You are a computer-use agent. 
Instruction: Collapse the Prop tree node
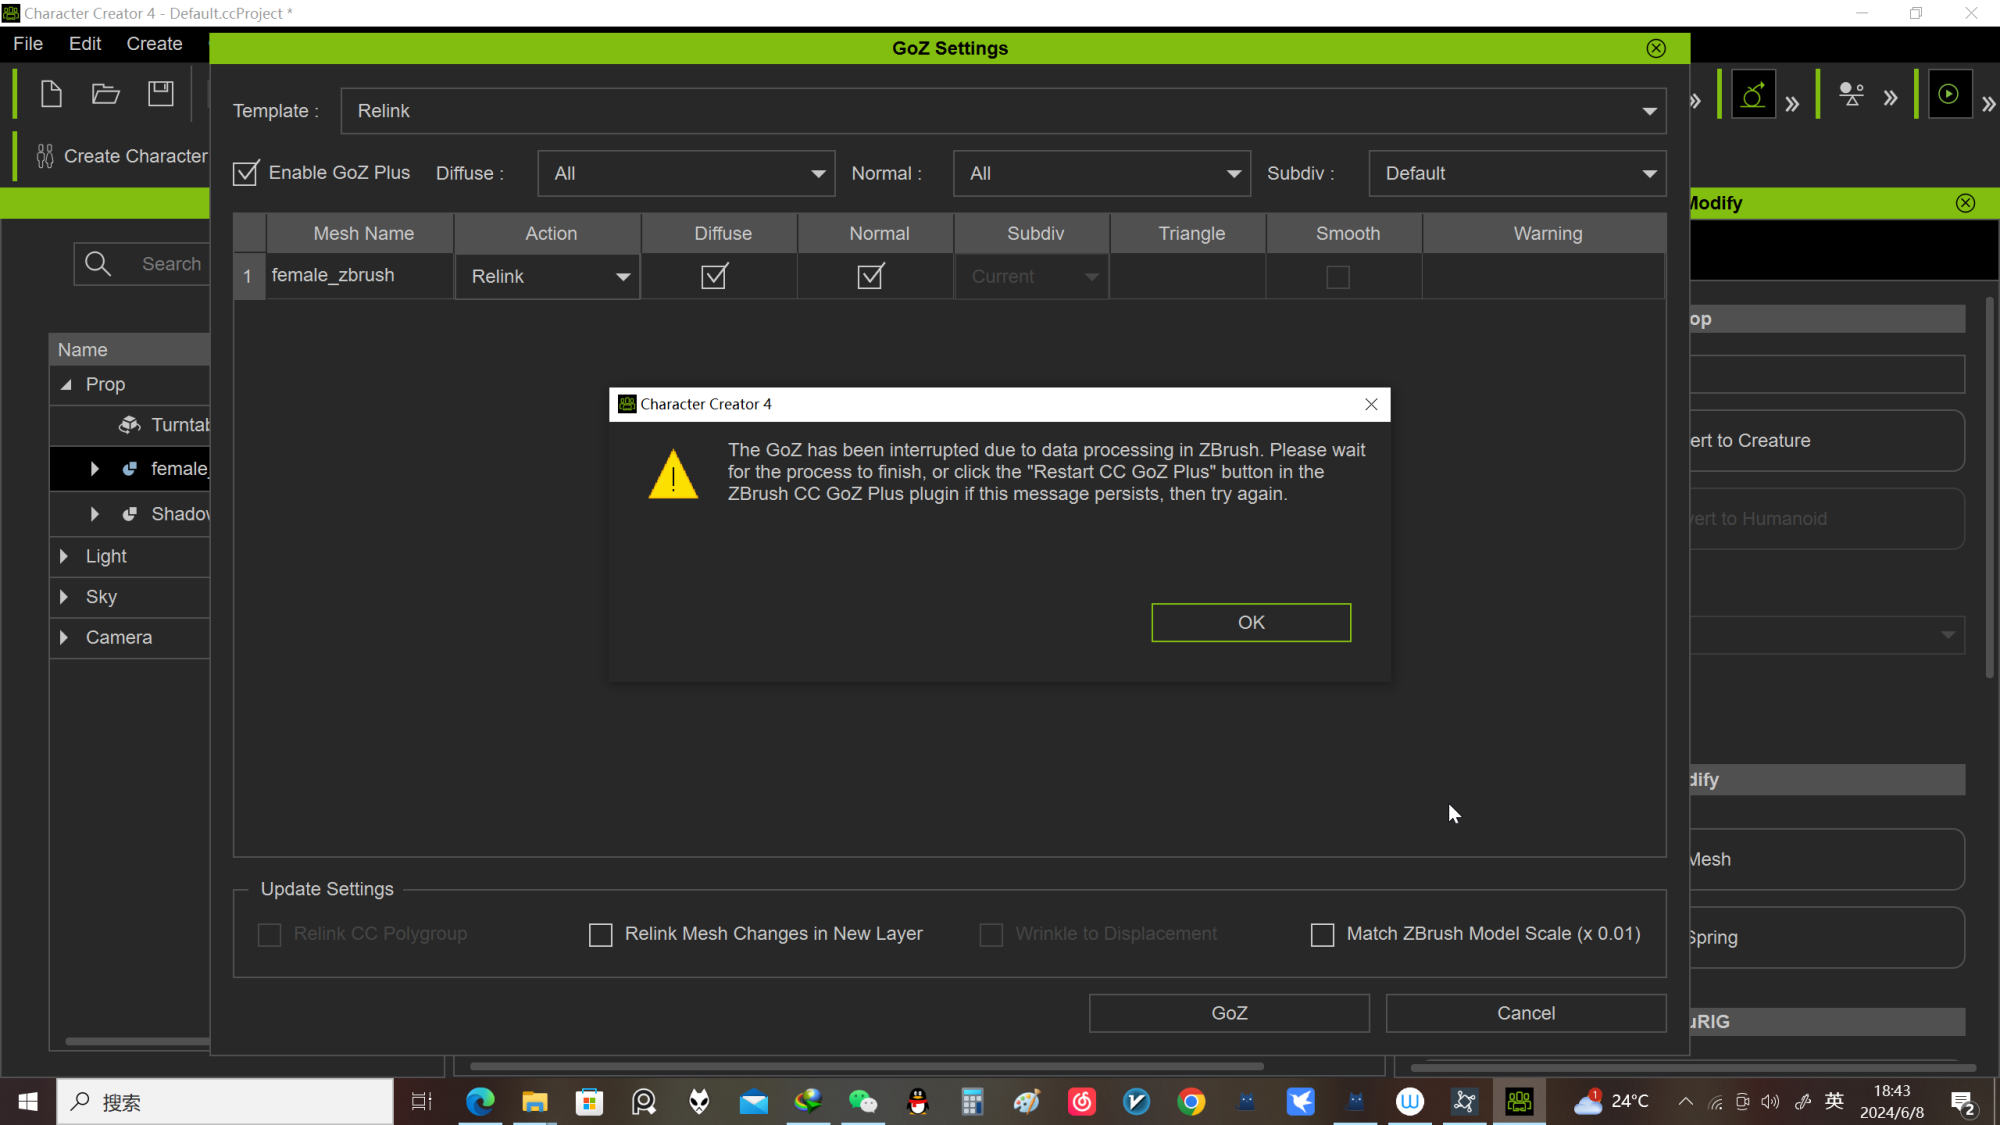65,385
